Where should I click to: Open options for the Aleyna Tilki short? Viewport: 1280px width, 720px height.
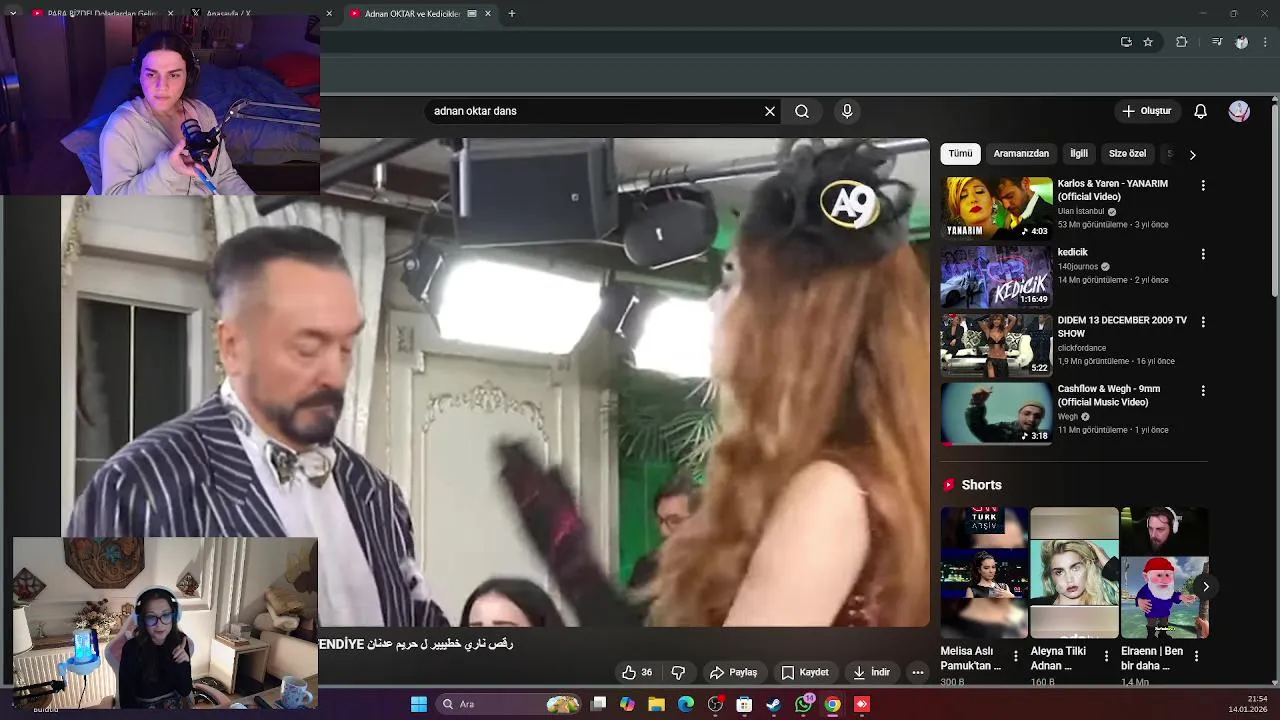1106,656
